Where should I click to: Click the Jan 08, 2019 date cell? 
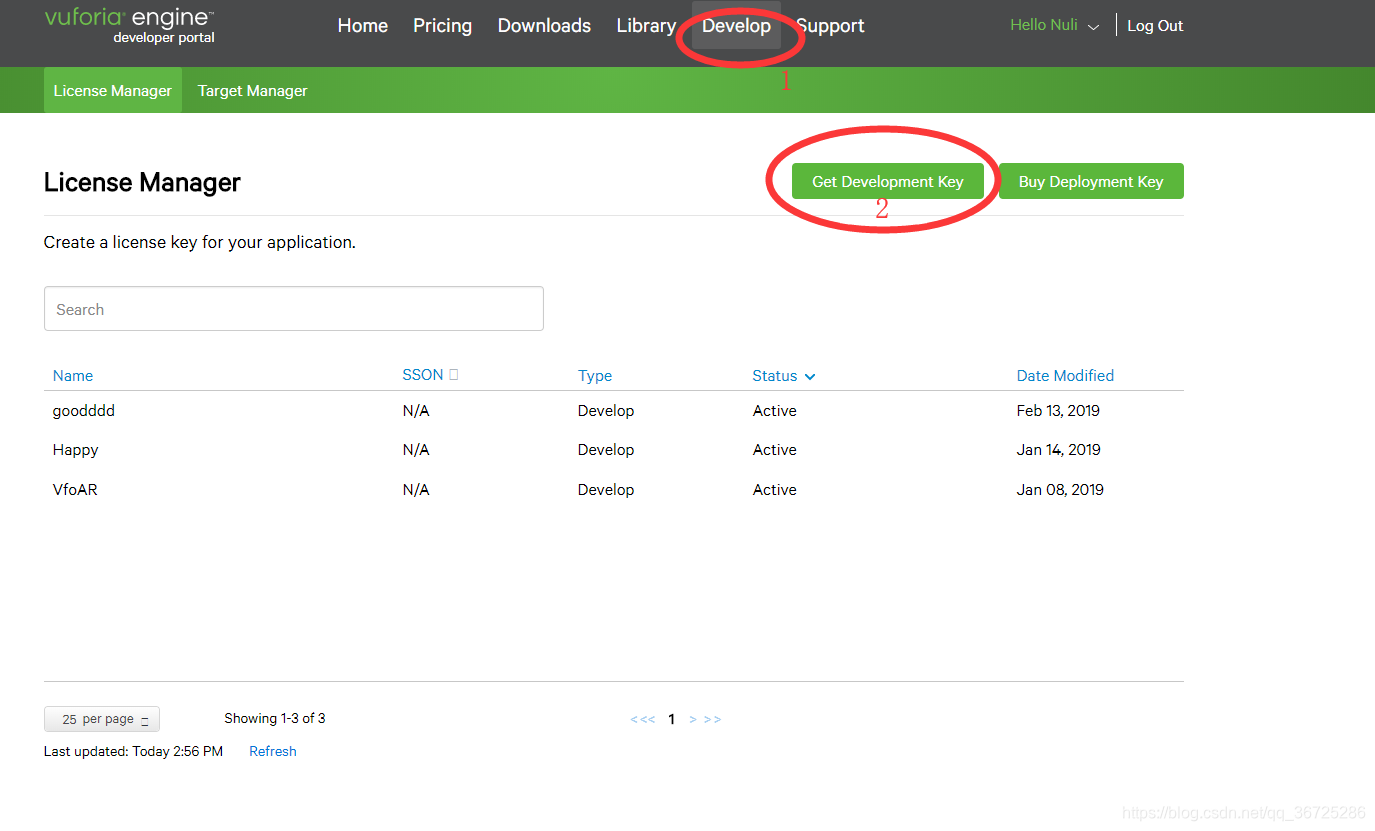[1060, 490]
